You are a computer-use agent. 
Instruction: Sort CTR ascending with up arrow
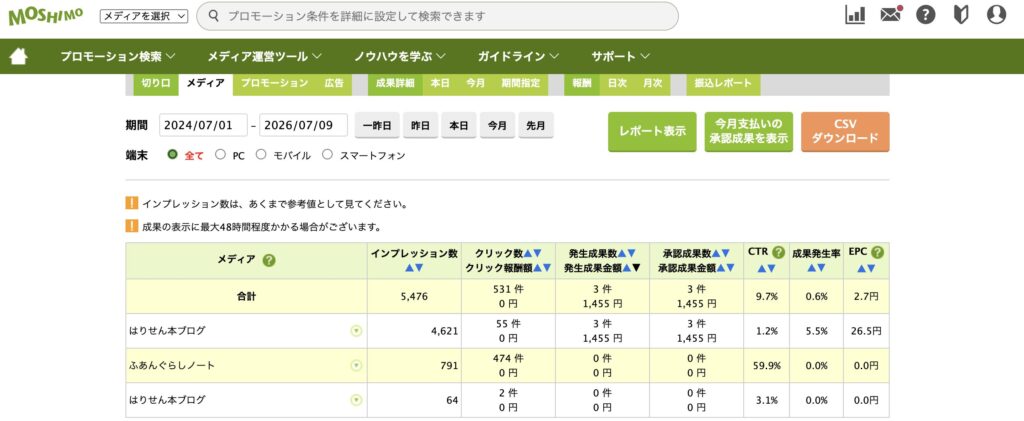pyautogui.click(x=761, y=268)
